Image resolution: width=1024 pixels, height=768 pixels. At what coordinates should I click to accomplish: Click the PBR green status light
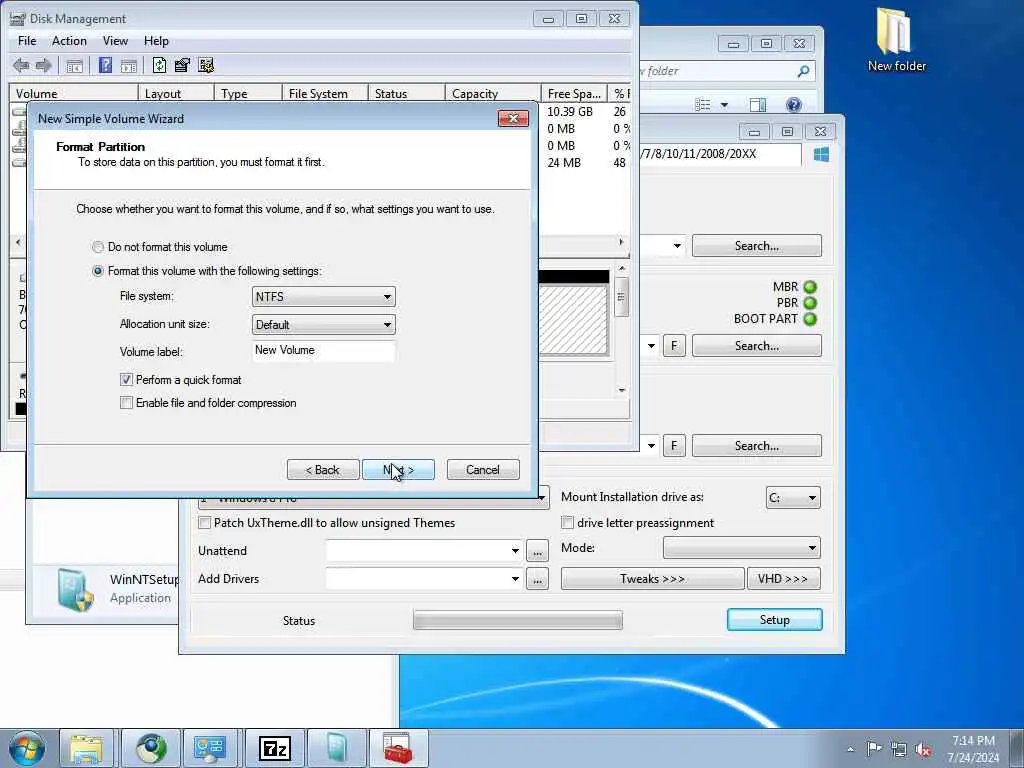coord(810,303)
